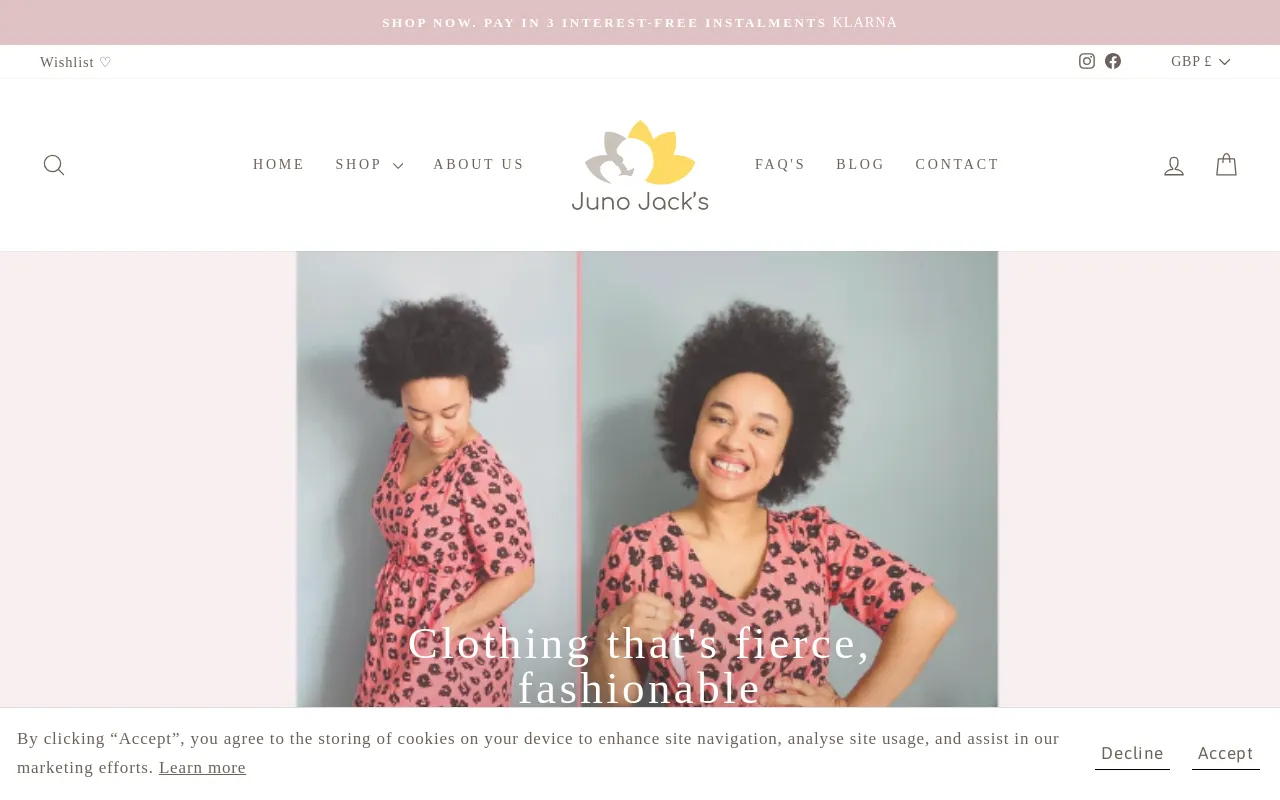Open the About Us page

(x=479, y=165)
